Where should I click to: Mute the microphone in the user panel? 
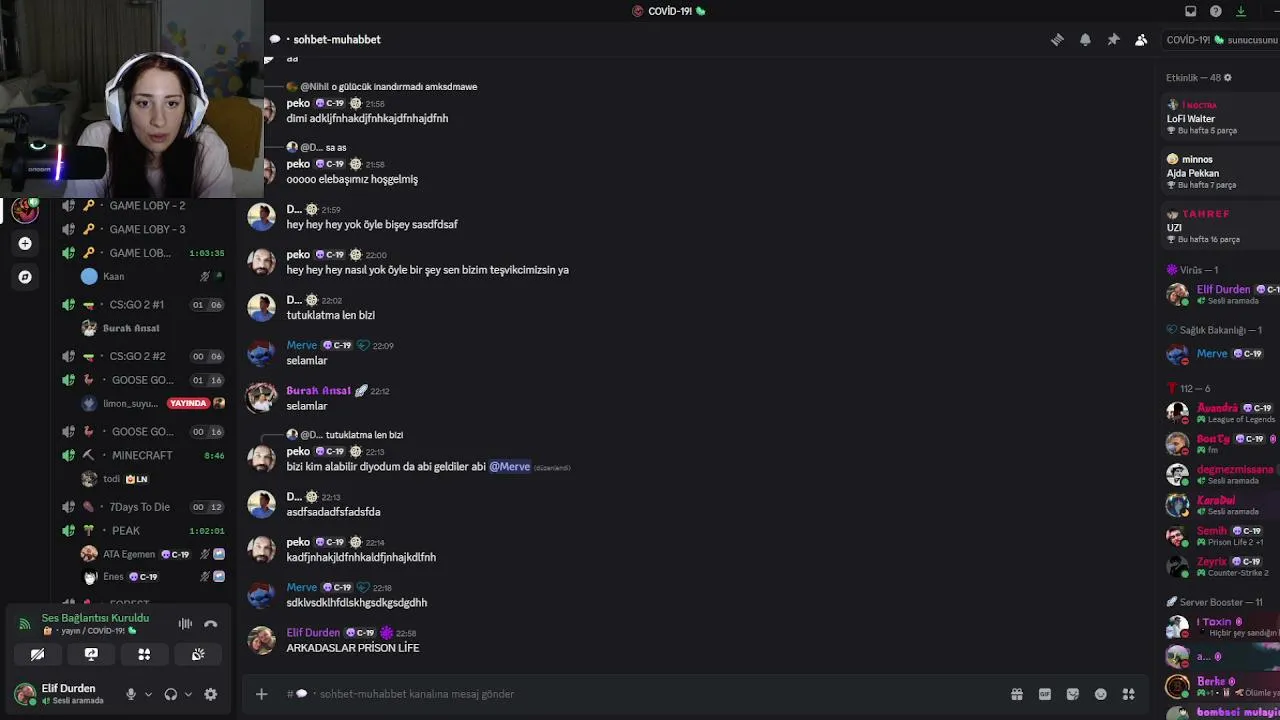click(130, 694)
